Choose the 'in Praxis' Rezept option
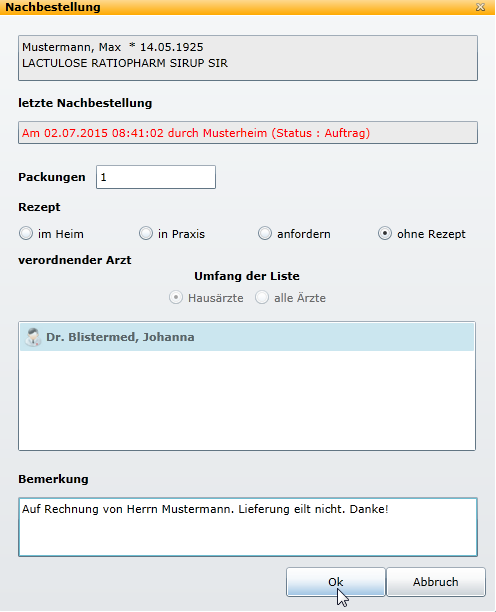Image resolution: width=496 pixels, height=612 pixels. [x=146, y=233]
